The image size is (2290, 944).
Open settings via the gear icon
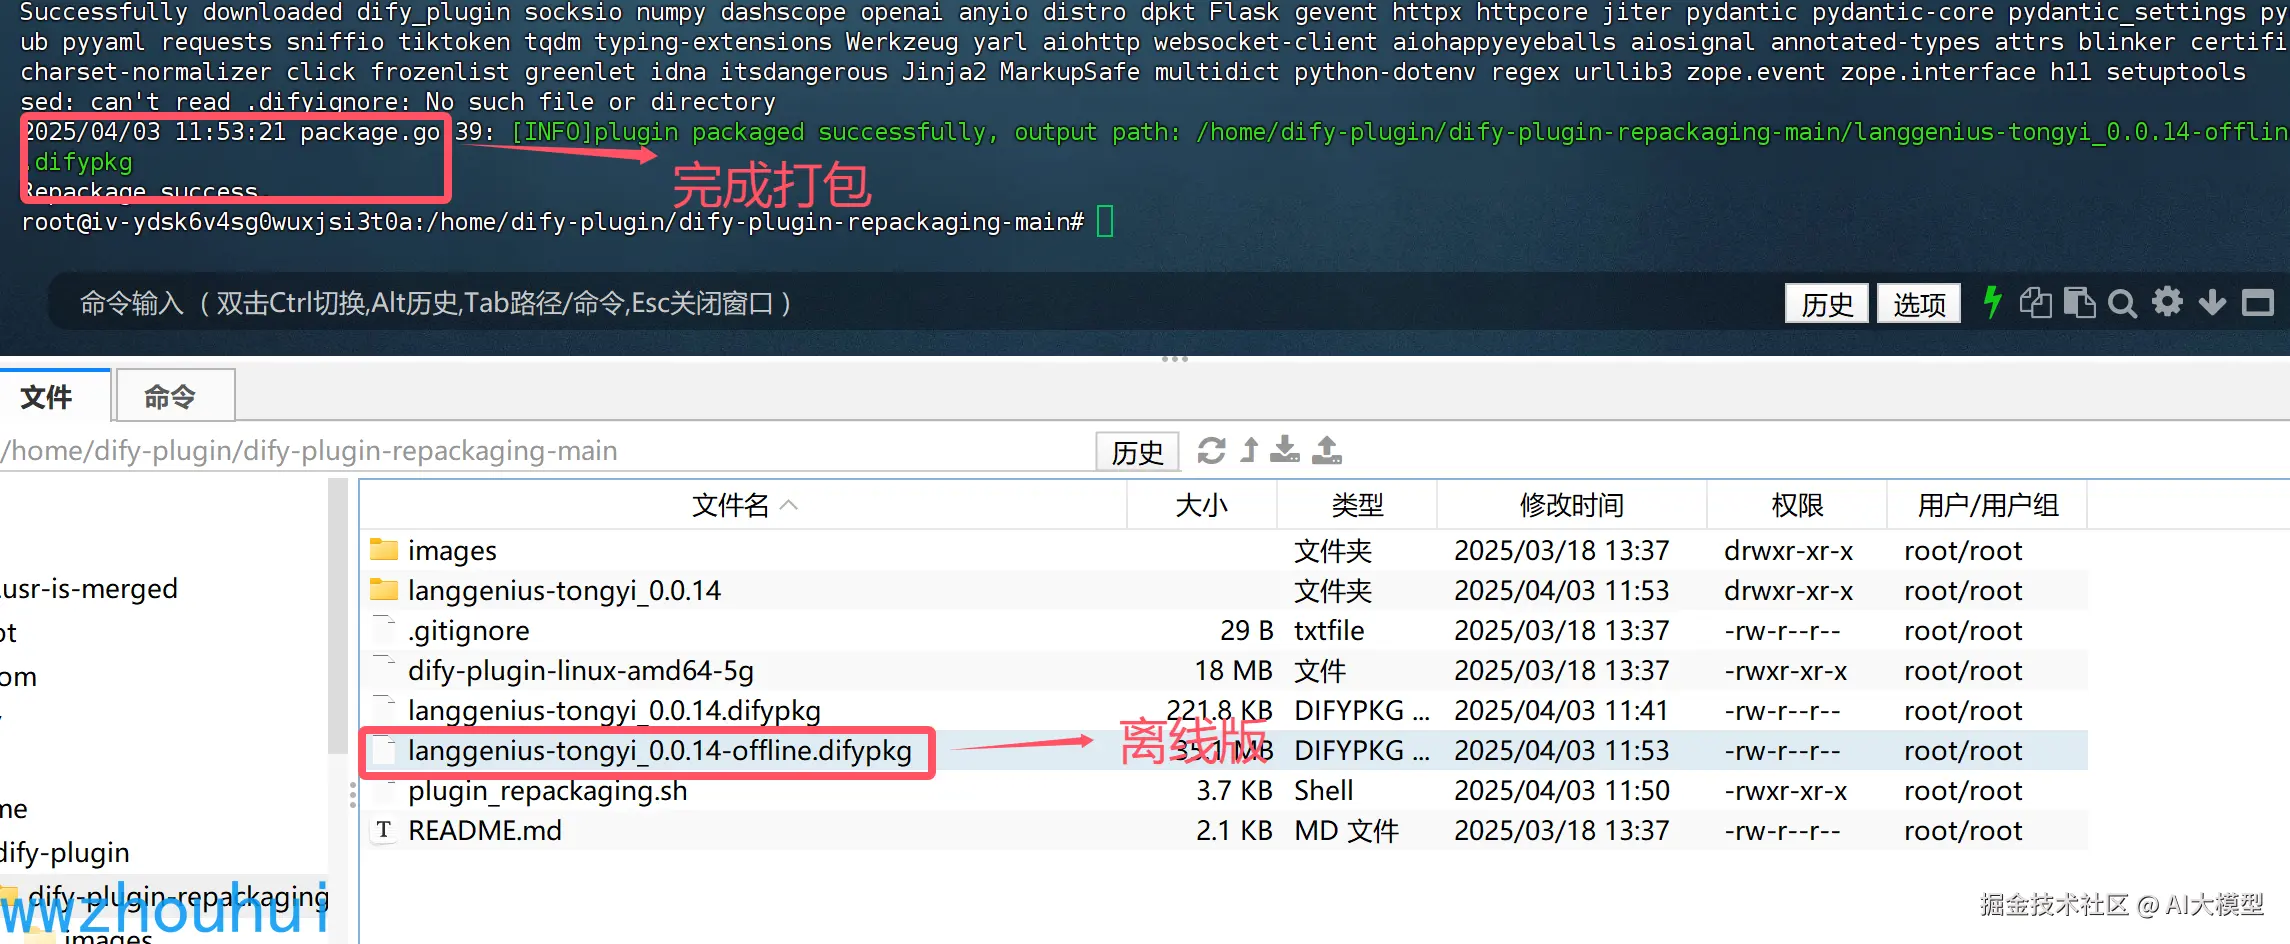2167,302
